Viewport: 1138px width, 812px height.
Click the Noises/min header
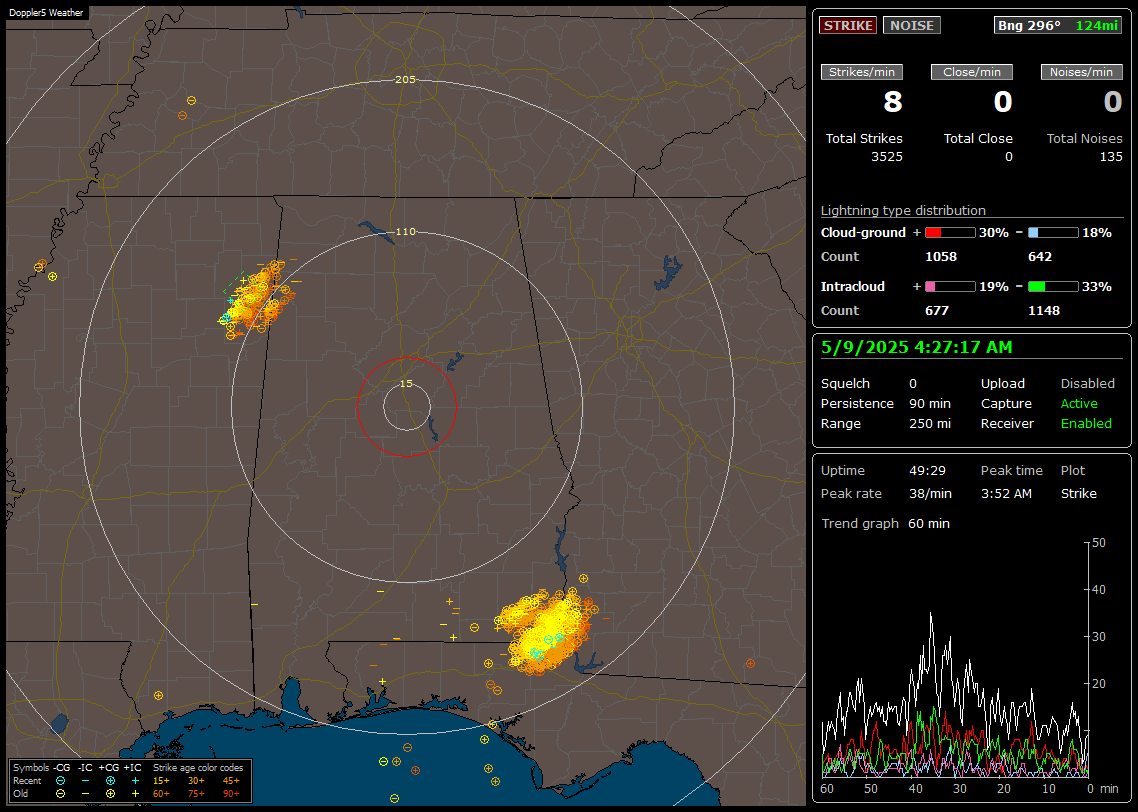point(1081,72)
